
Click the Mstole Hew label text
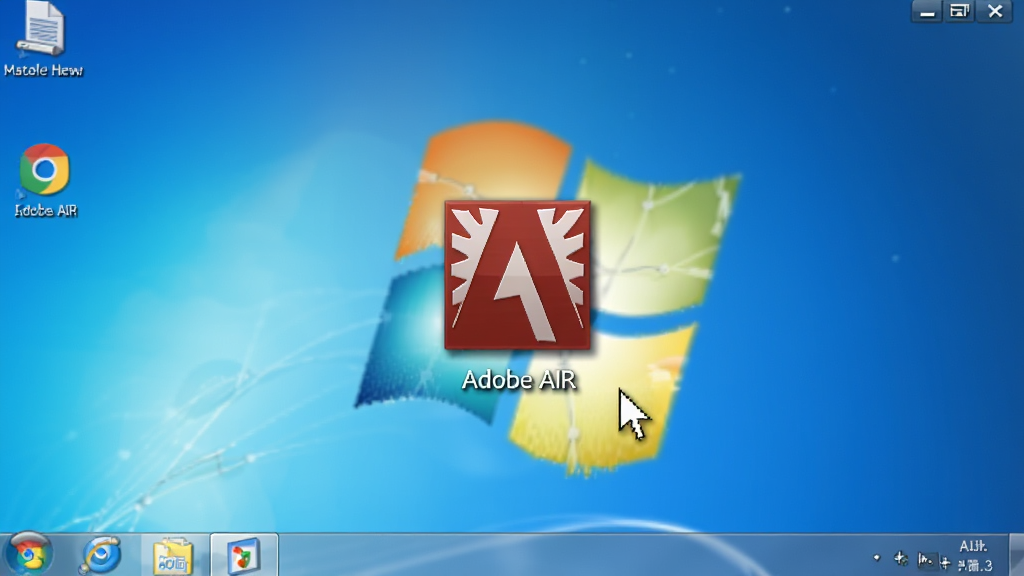point(43,70)
